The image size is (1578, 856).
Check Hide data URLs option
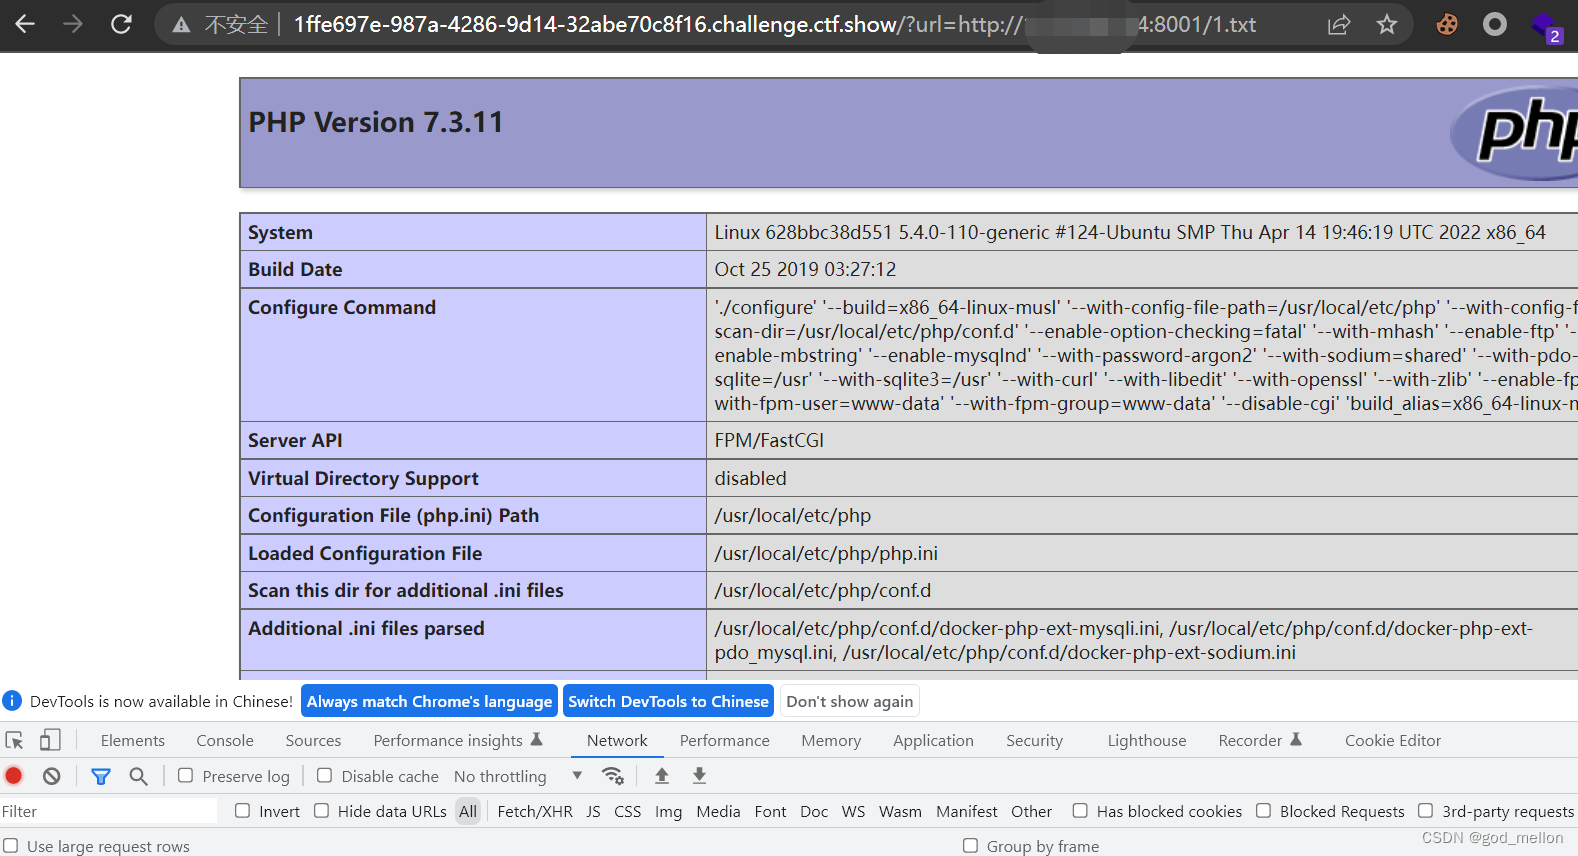click(321, 811)
